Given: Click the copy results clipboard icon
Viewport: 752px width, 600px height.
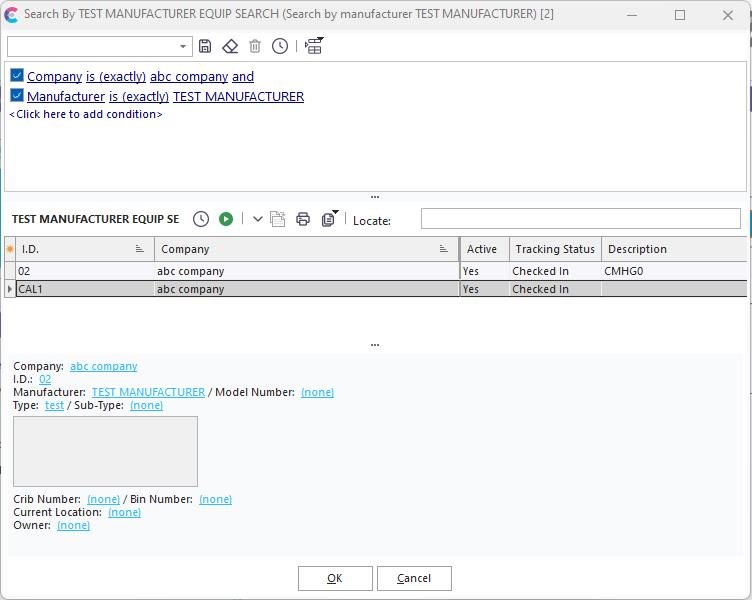Looking at the screenshot, I should pos(328,219).
